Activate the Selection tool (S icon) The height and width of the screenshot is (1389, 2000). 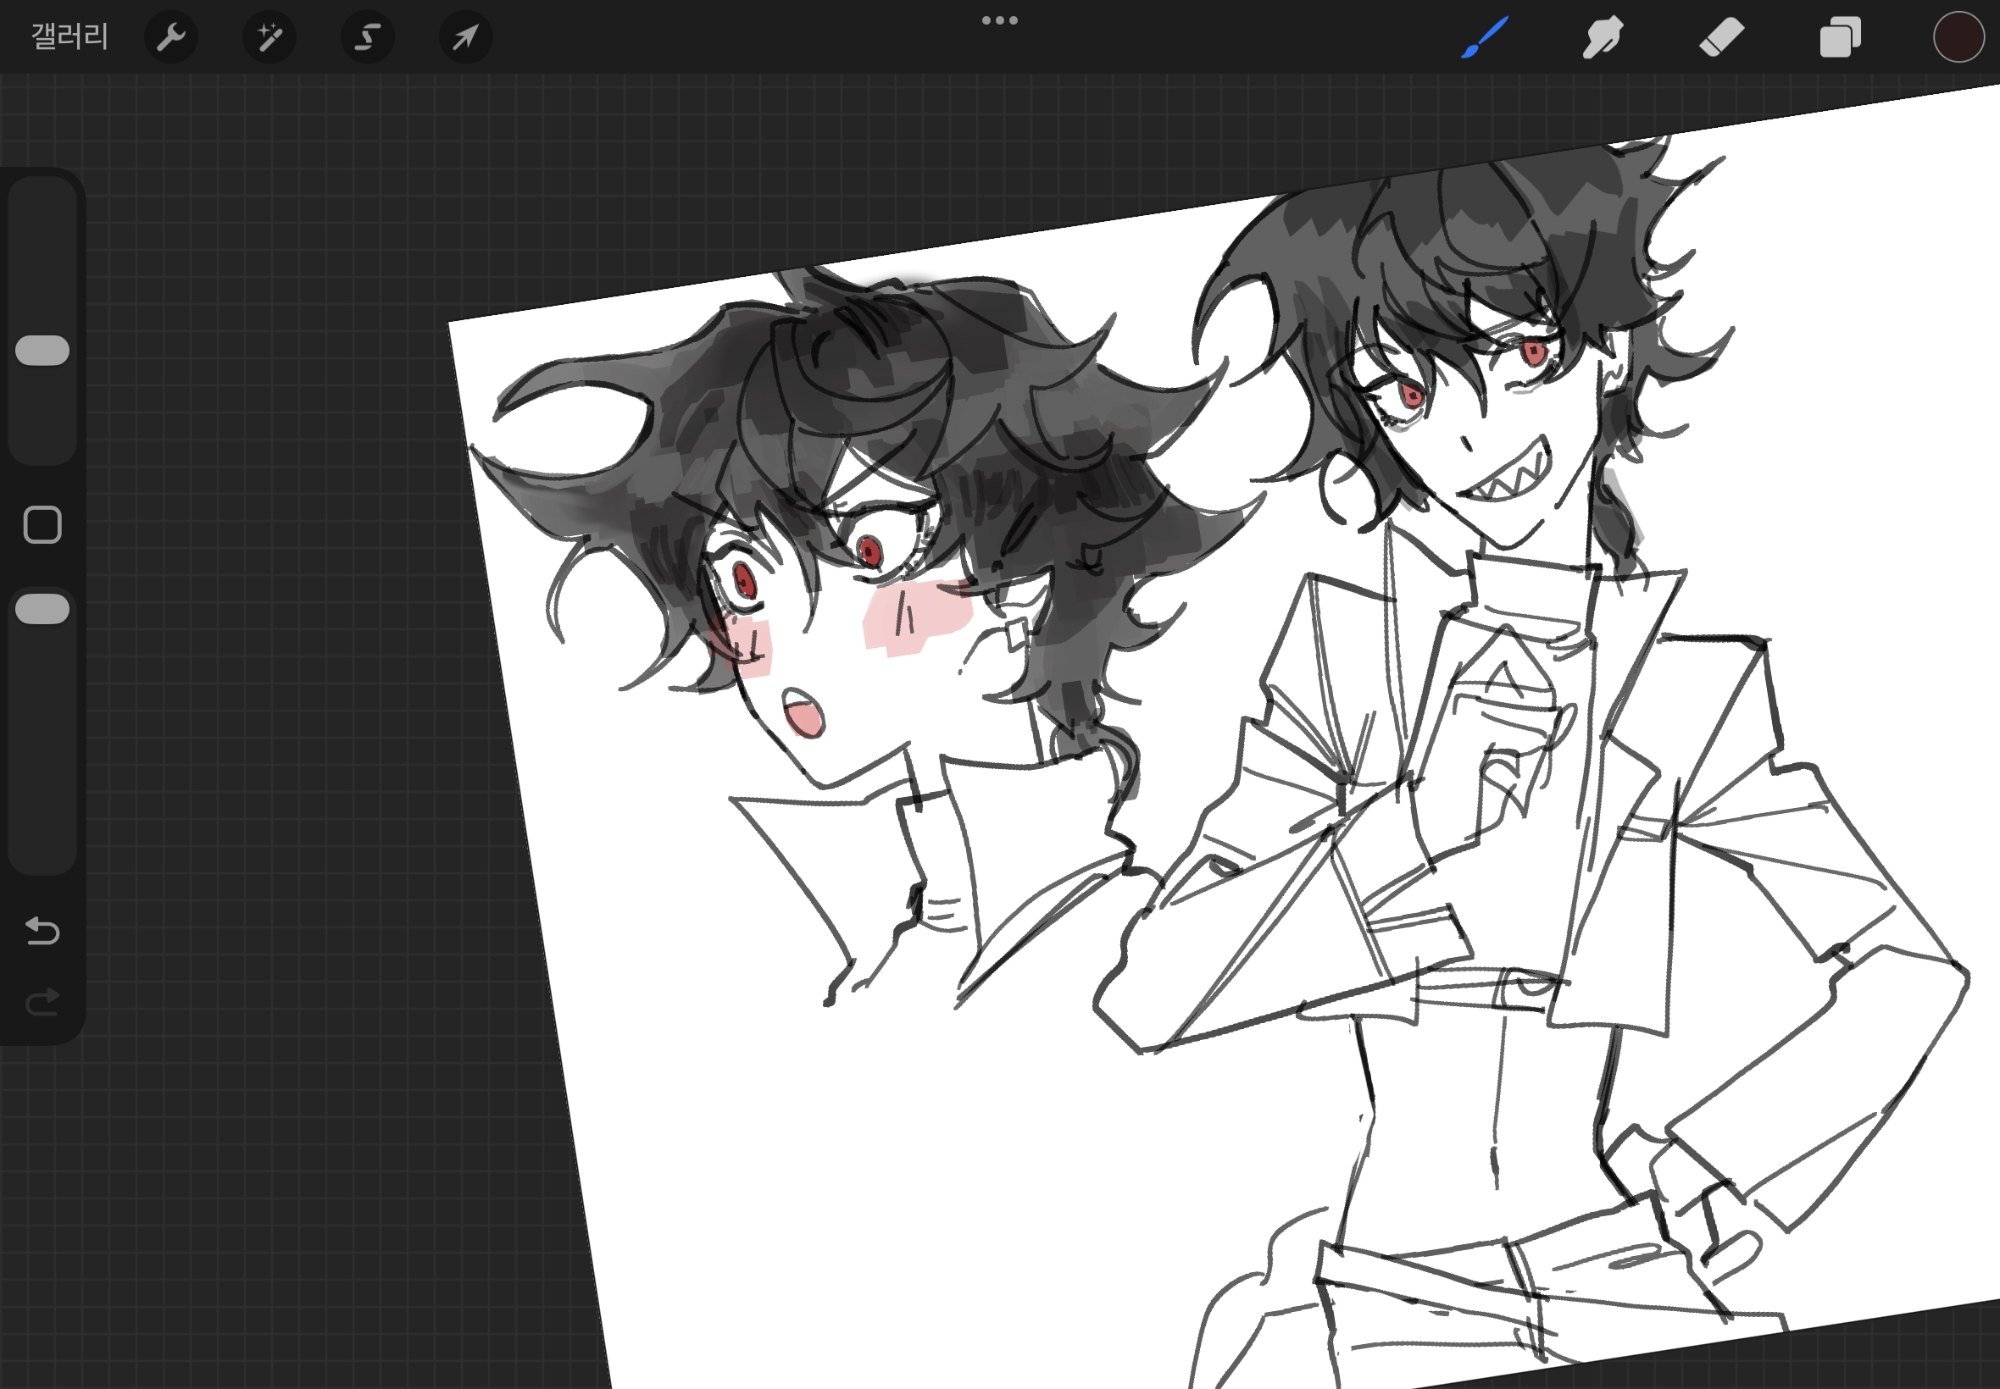[367, 38]
